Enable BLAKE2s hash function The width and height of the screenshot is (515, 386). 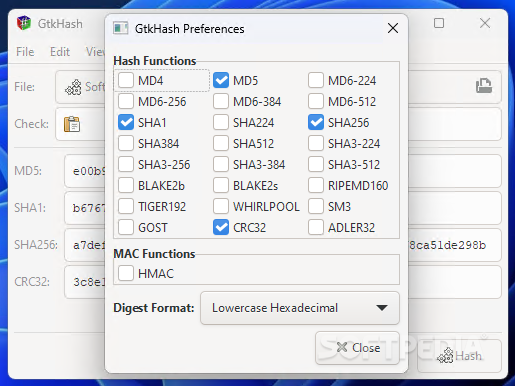coord(221,185)
